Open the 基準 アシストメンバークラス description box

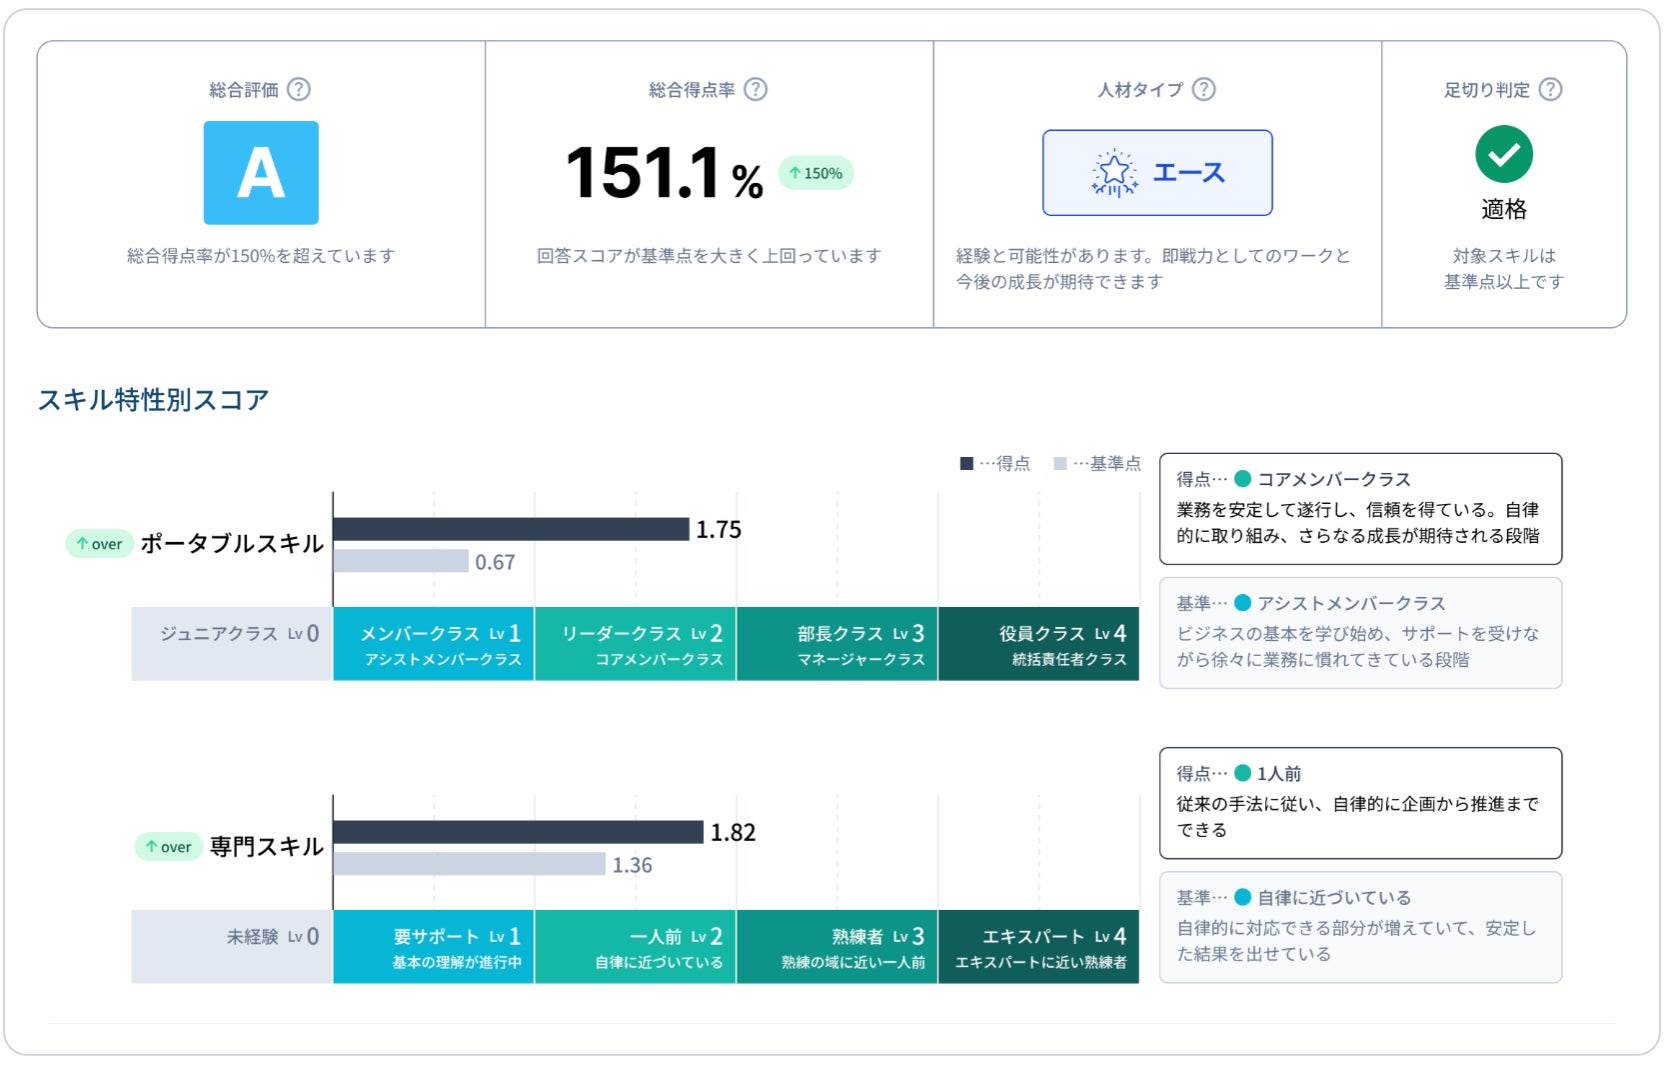[1361, 633]
